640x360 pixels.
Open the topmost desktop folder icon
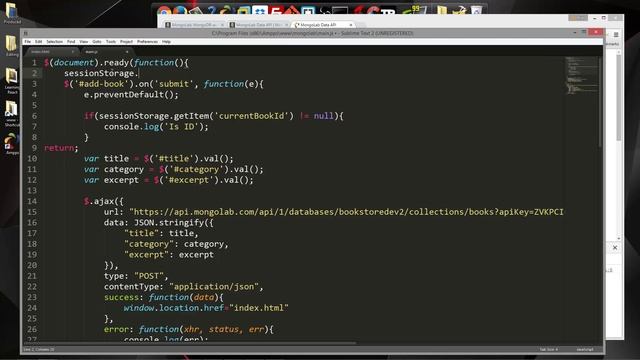point(11,12)
